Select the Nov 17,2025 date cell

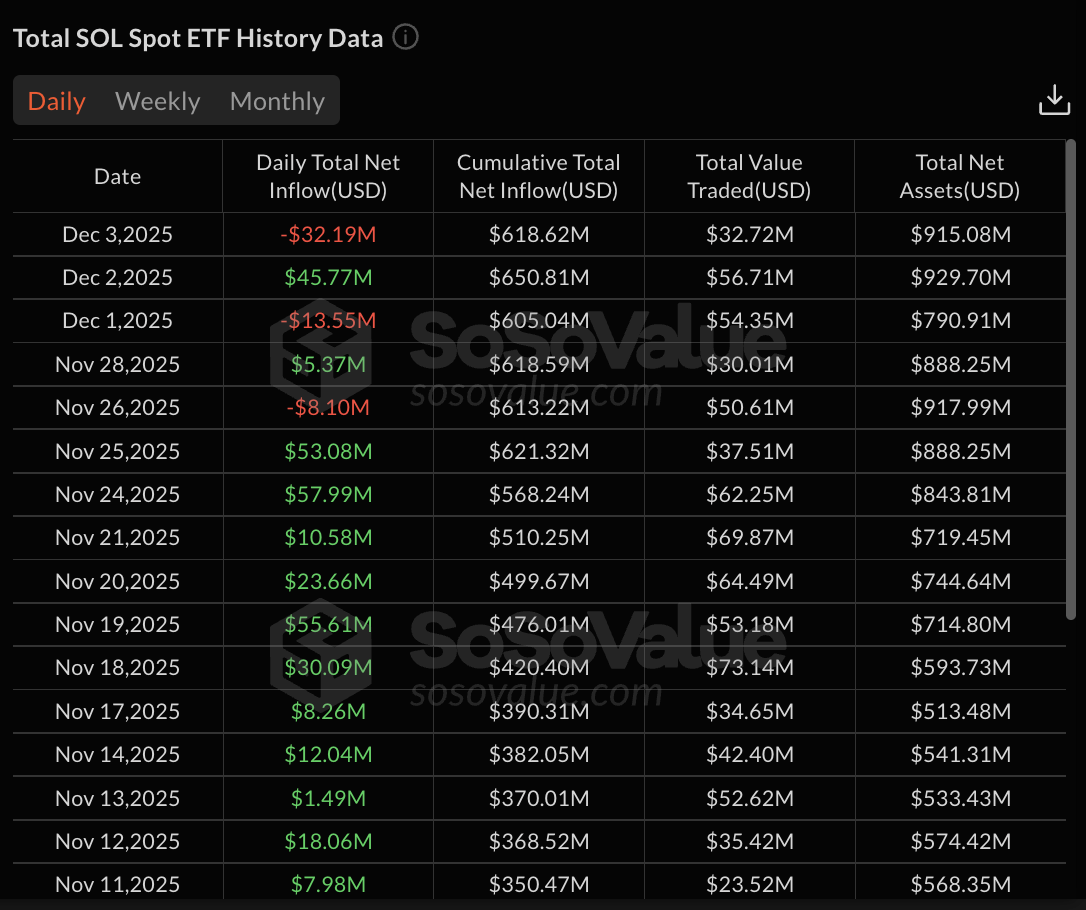(118, 711)
